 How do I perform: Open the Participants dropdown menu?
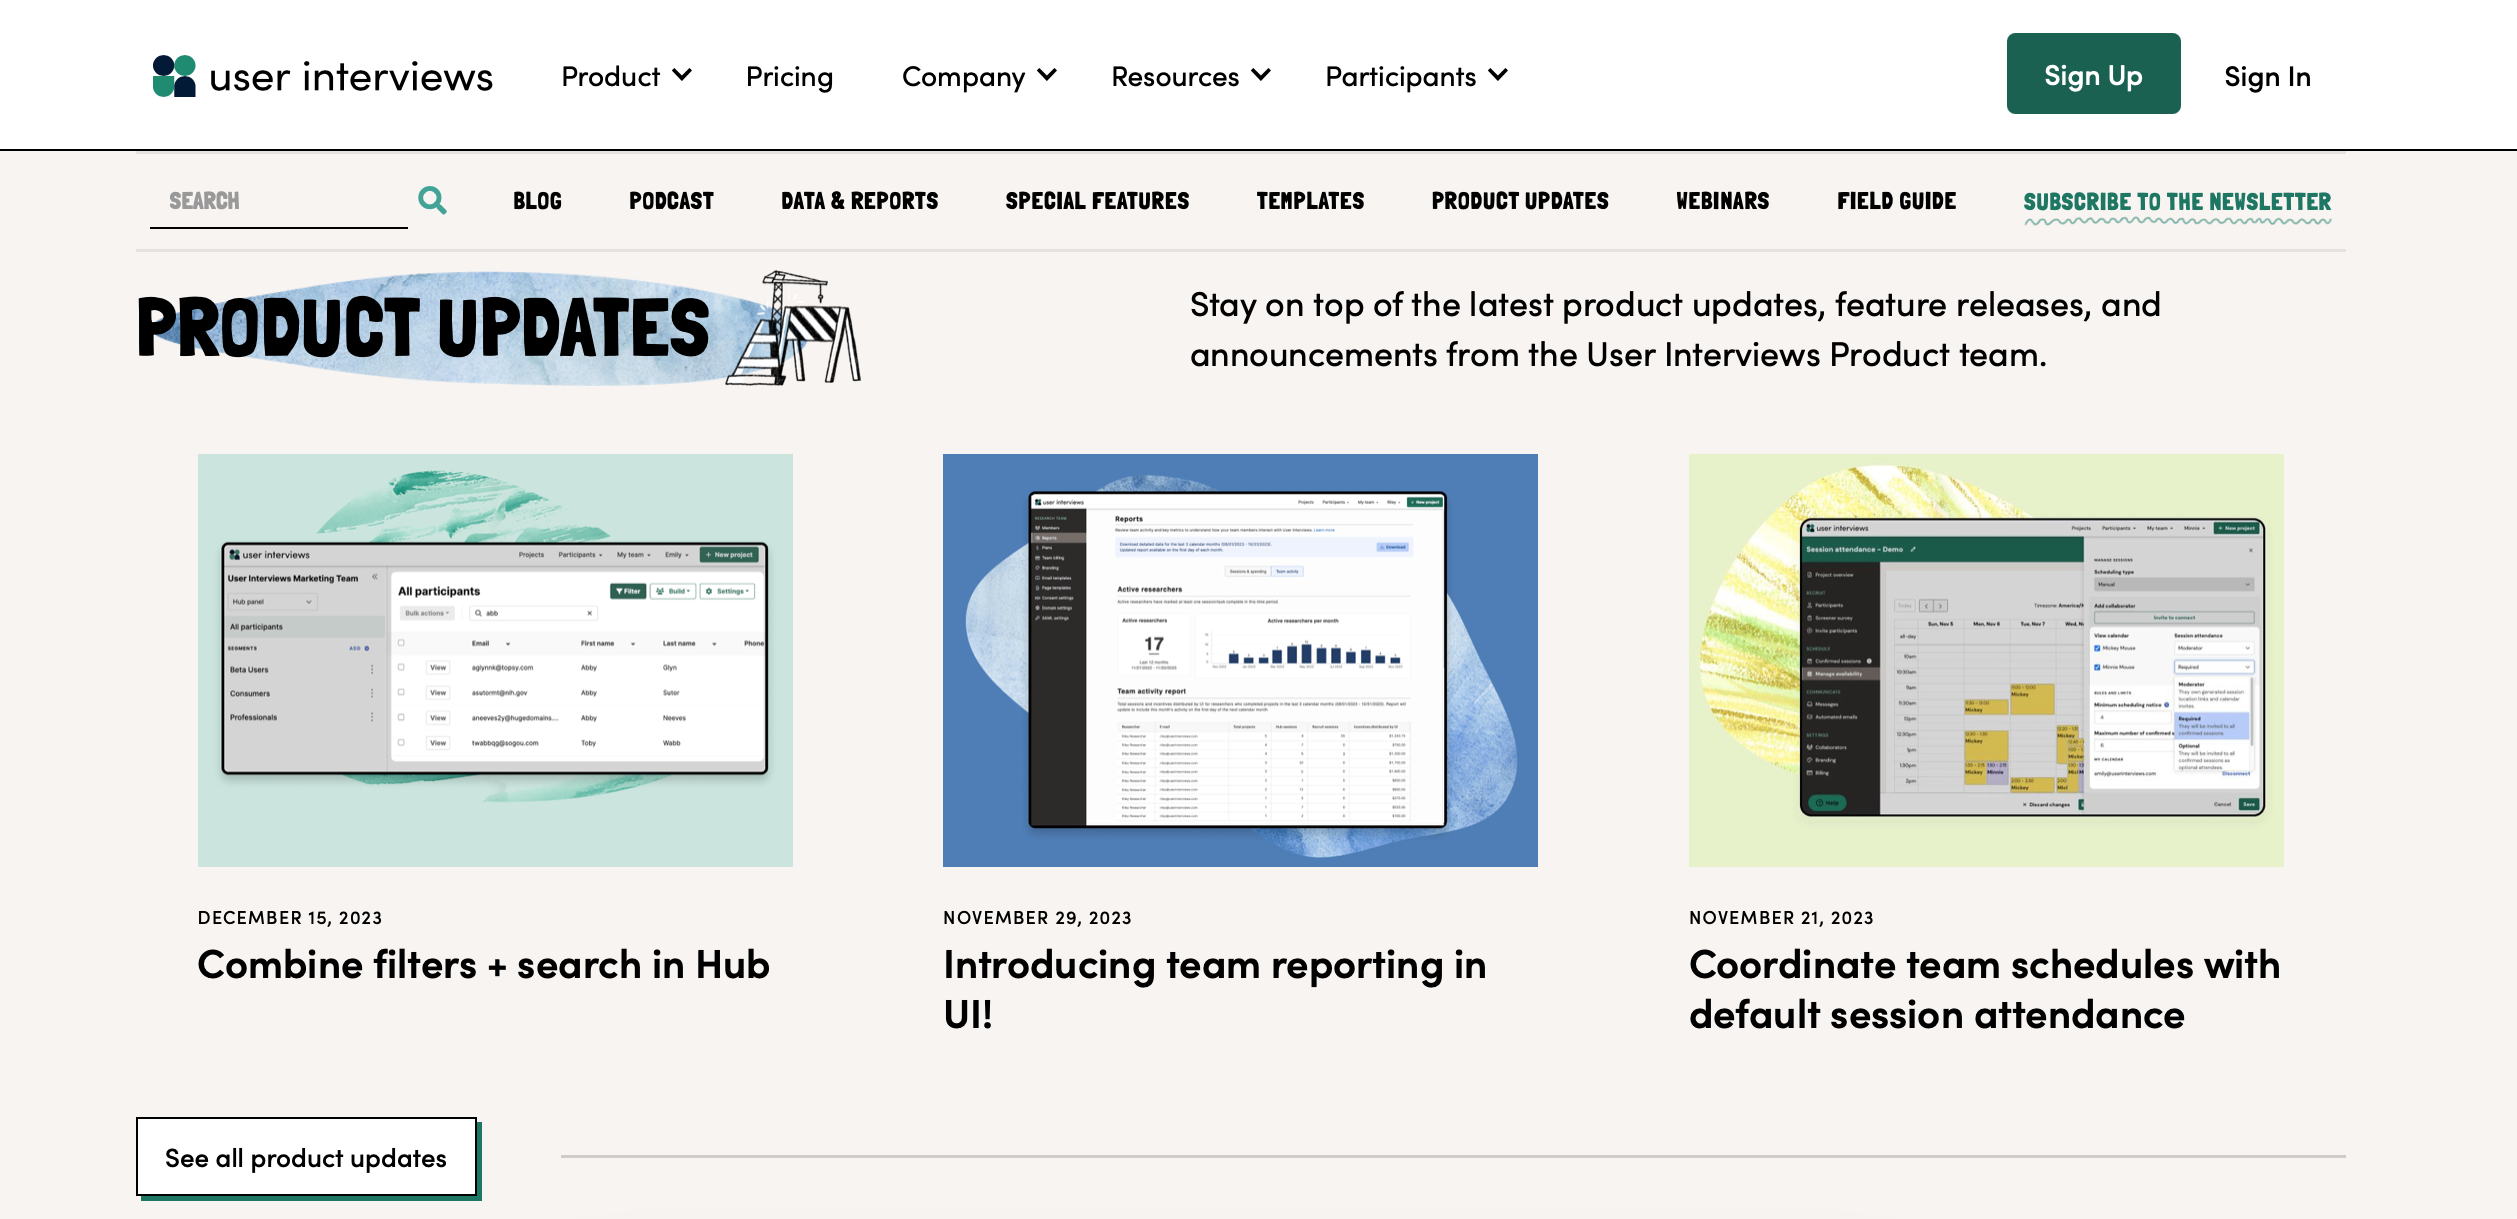[1415, 76]
